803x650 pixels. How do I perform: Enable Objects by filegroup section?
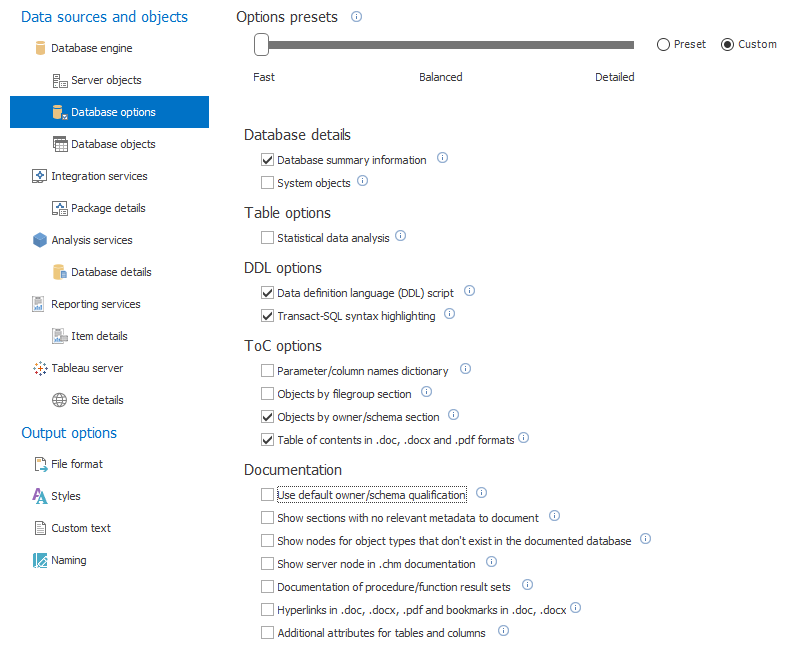pos(267,394)
